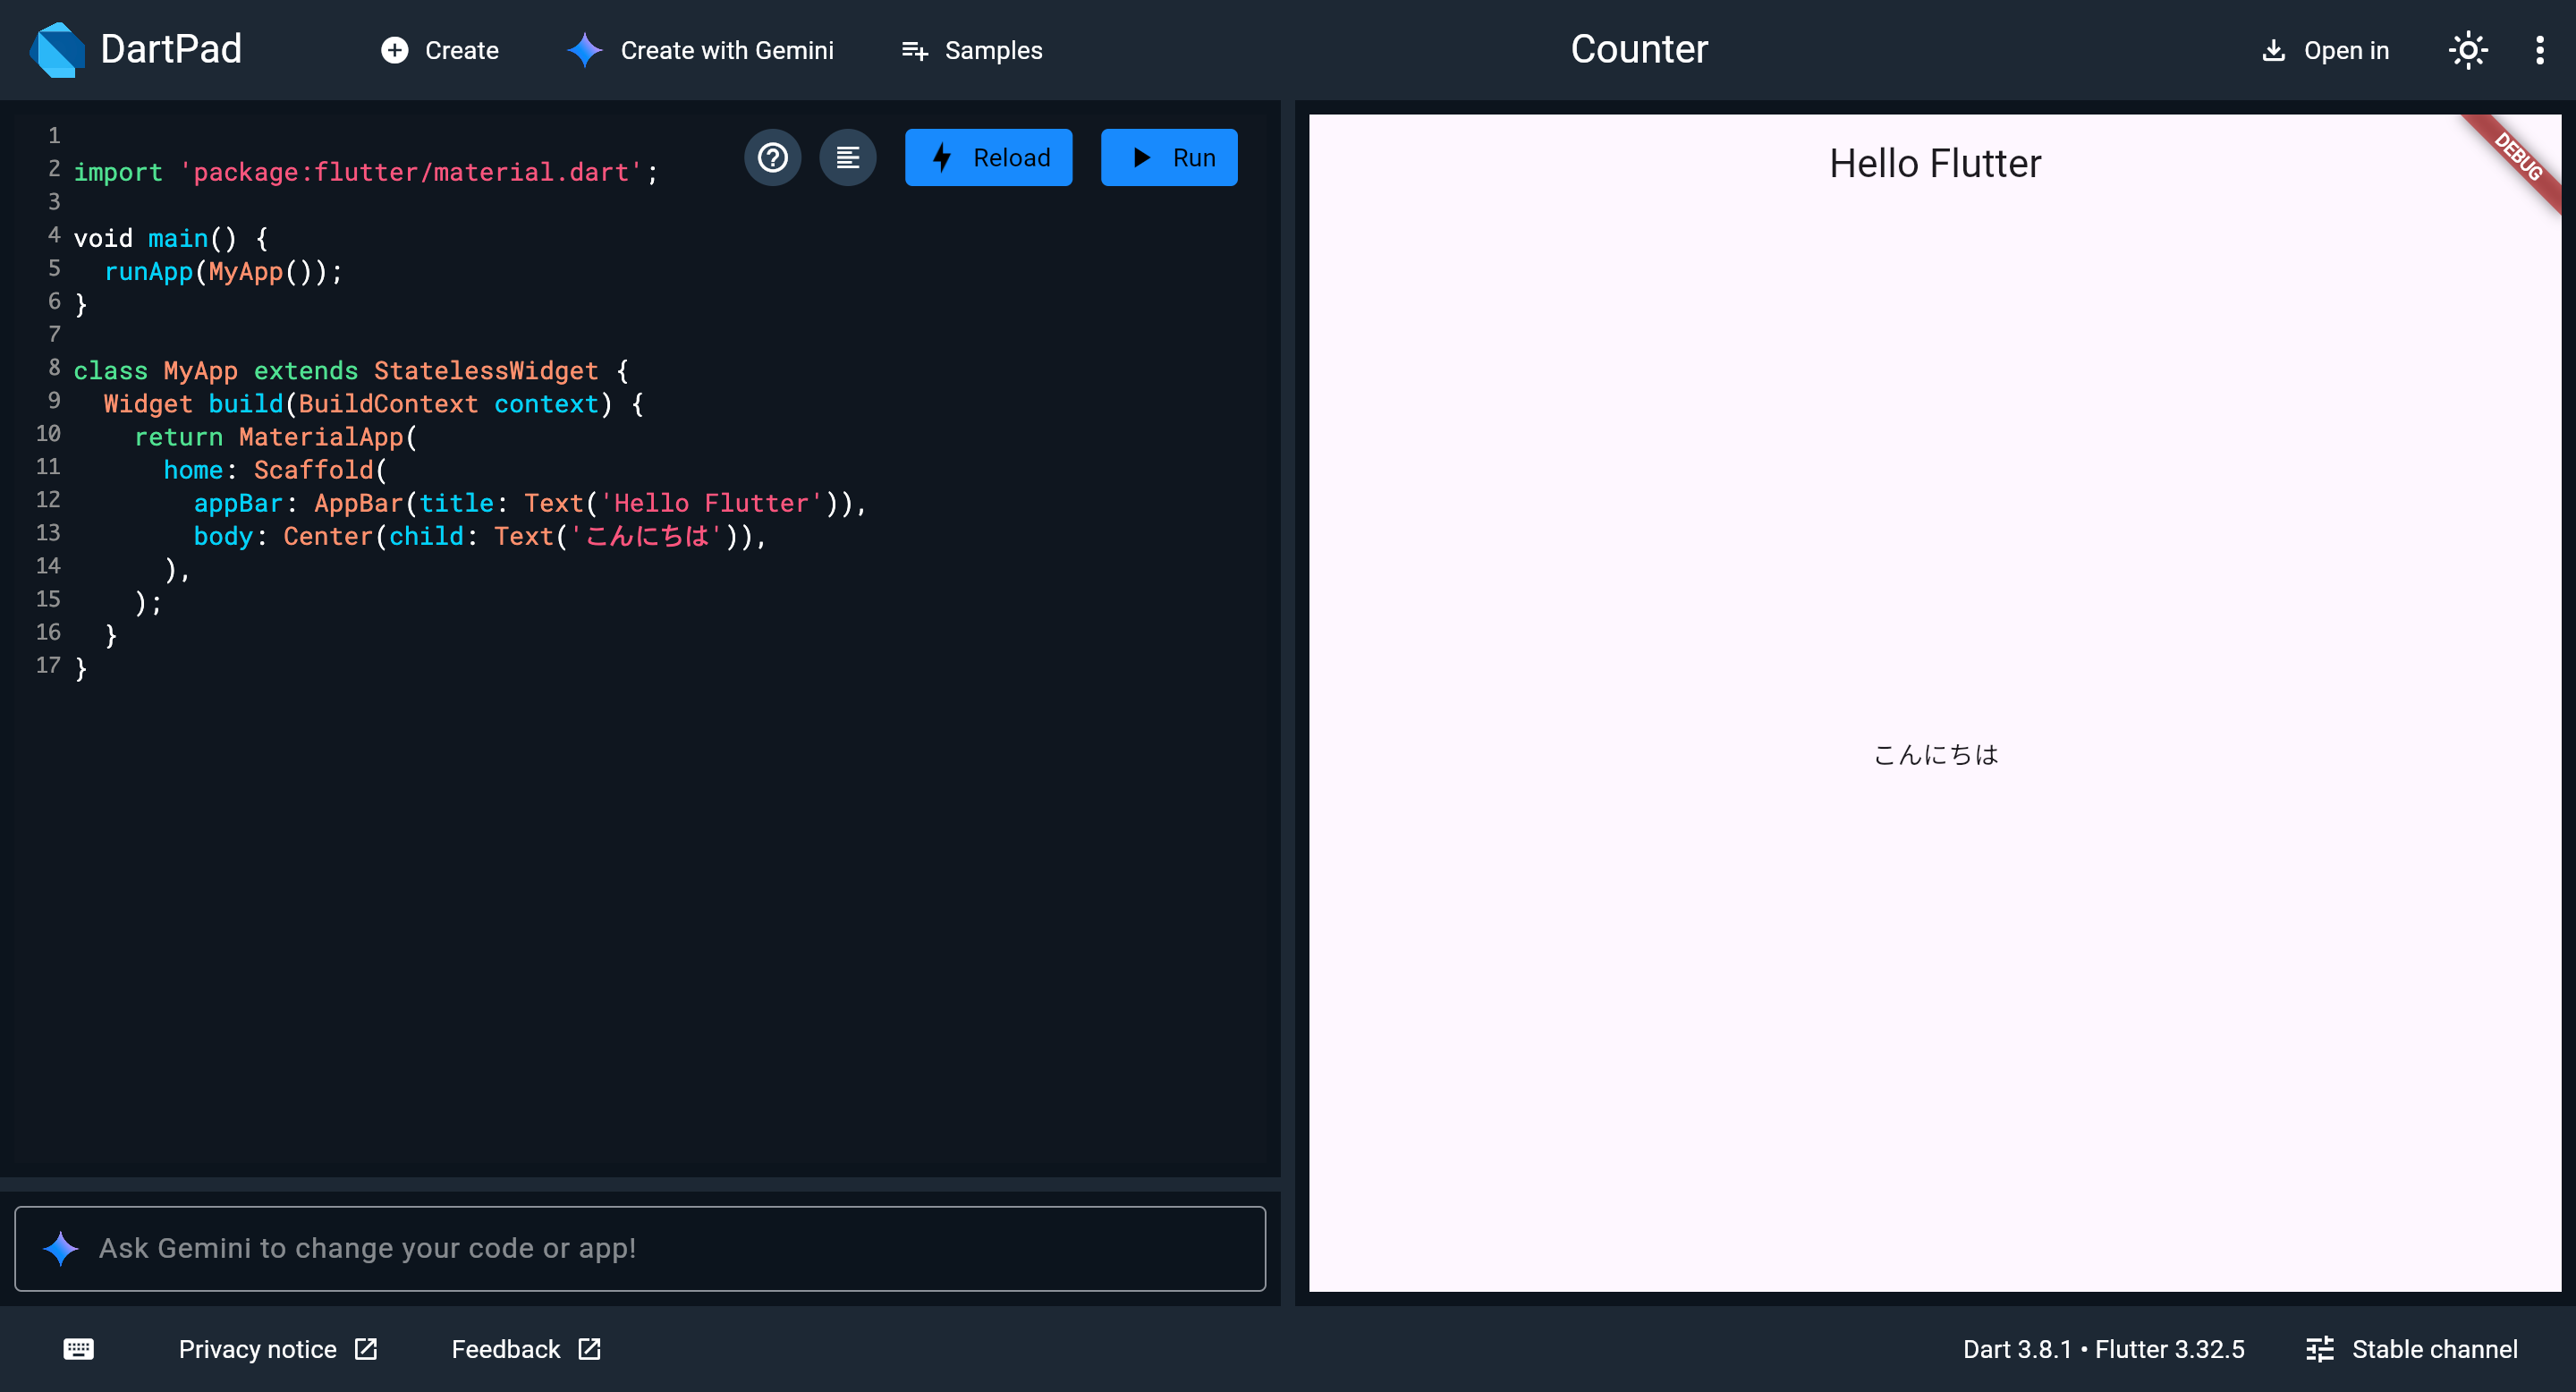The height and width of the screenshot is (1392, 2576).
Task: Click the Feedback link
Action: tap(505, 1349)
